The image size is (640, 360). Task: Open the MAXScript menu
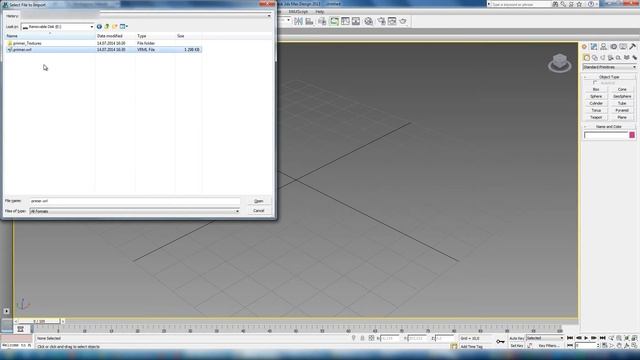(x=298, y=12)
